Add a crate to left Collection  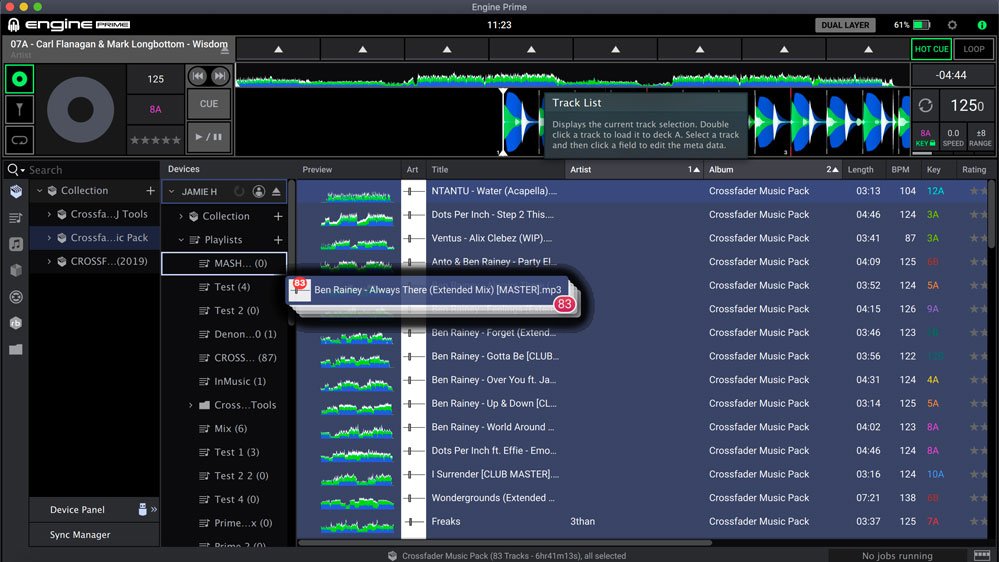[150, 191]
